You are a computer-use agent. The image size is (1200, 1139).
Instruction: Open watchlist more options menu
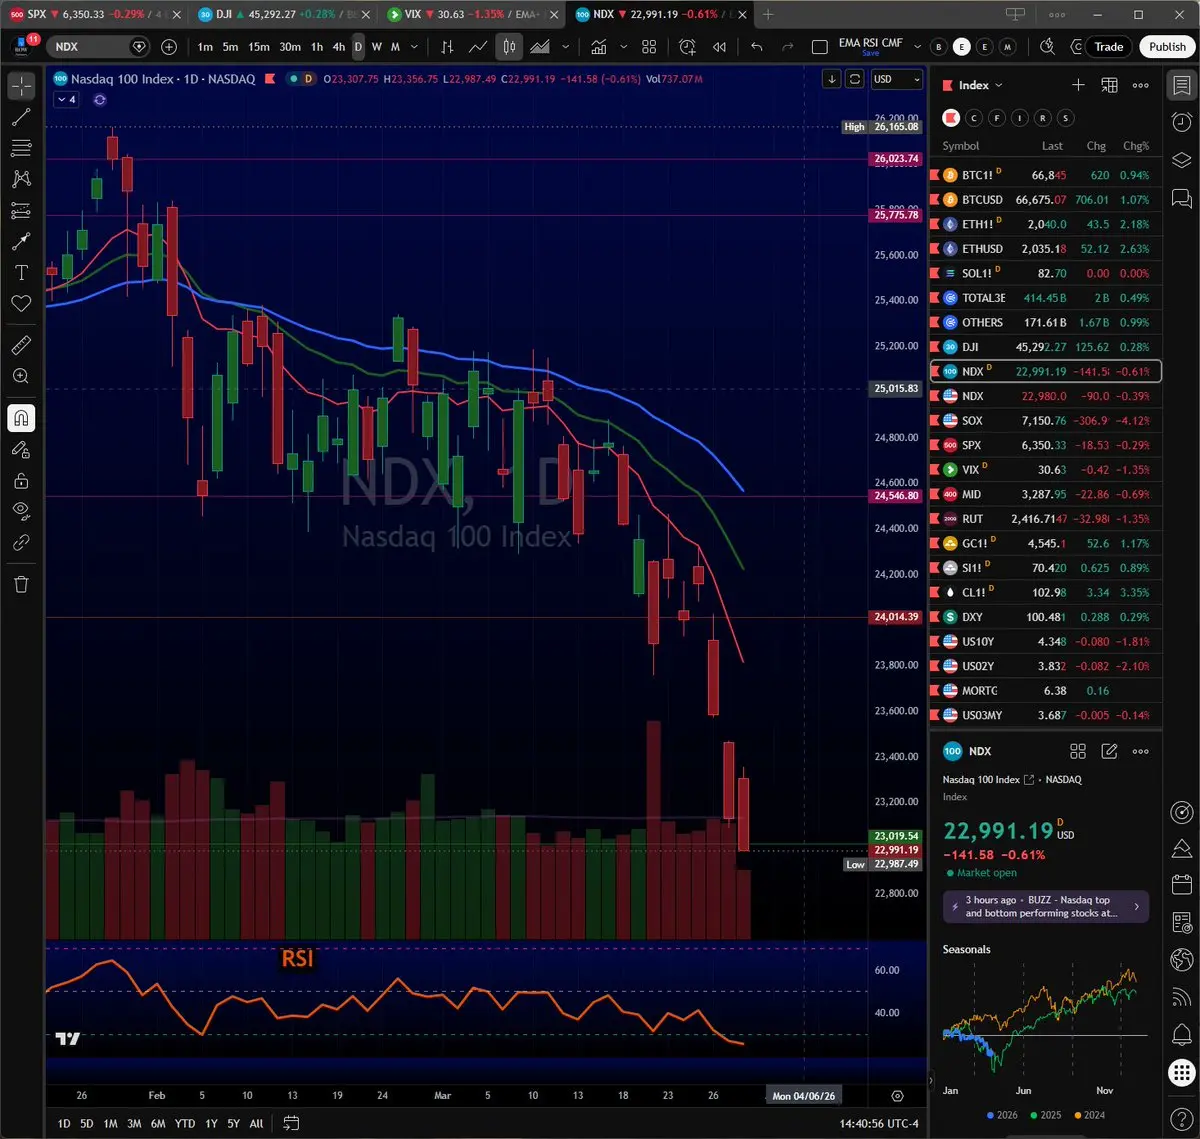point(1140,85)
